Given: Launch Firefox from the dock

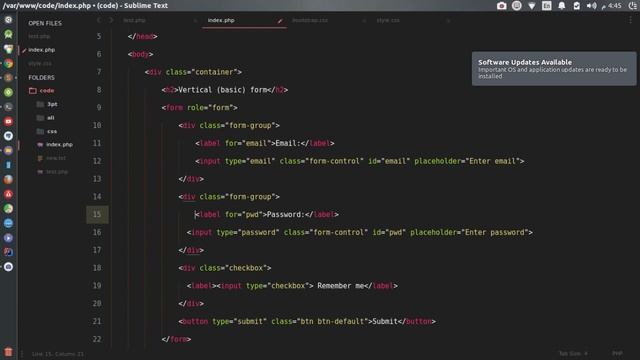Looking at the screenshot, I should click(8, 180).
